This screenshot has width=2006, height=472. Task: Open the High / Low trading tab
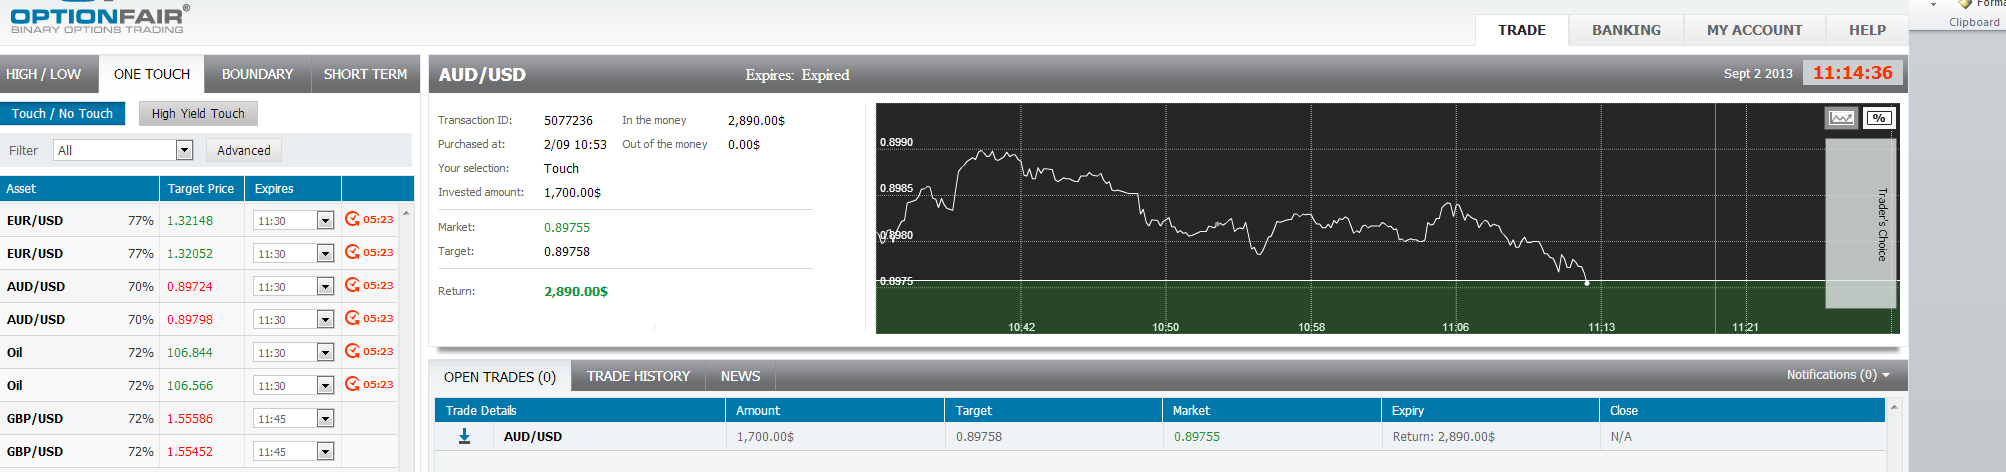pyautogui.click(x=44, y=74)
